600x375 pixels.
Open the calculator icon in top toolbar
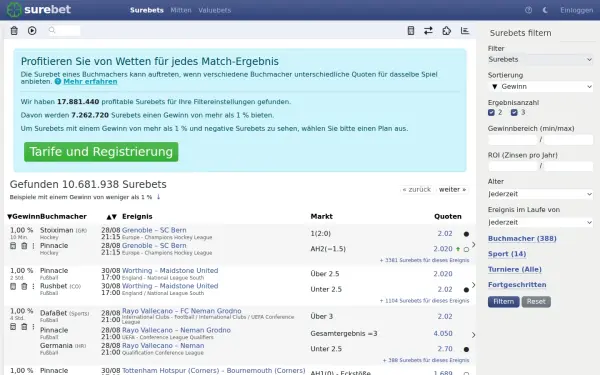[411, 31]
